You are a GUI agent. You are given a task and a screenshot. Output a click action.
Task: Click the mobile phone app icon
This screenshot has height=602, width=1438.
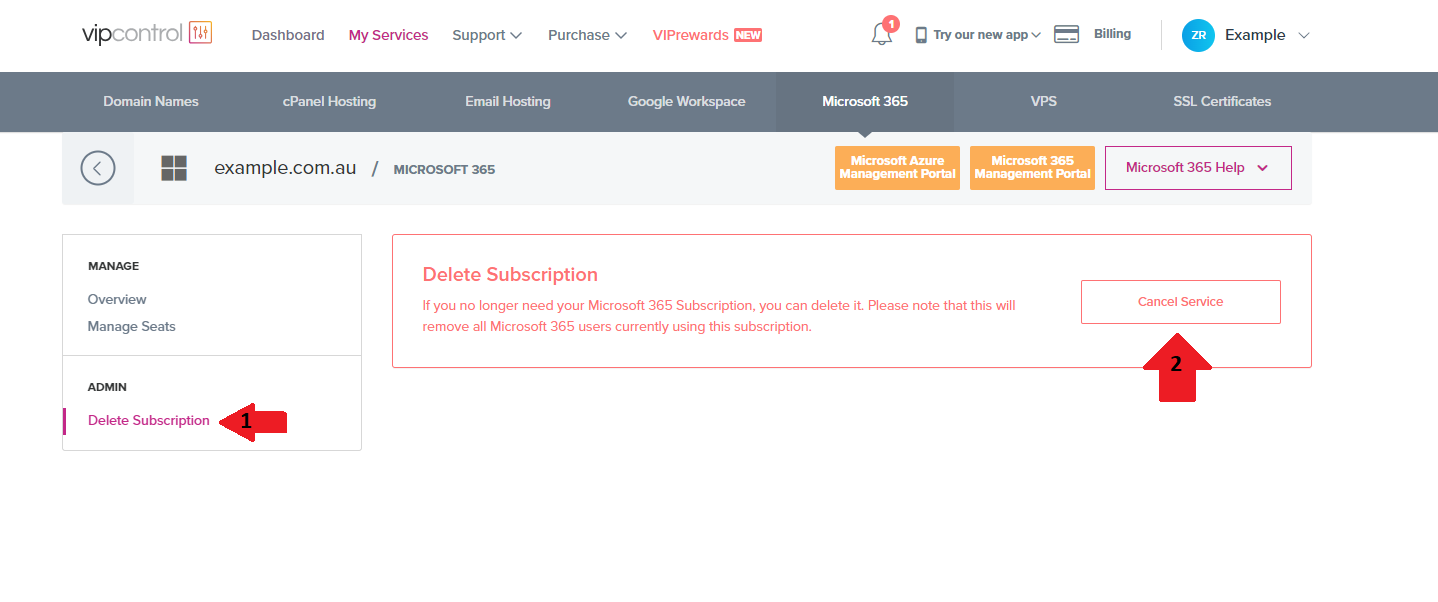coord(921,35)
